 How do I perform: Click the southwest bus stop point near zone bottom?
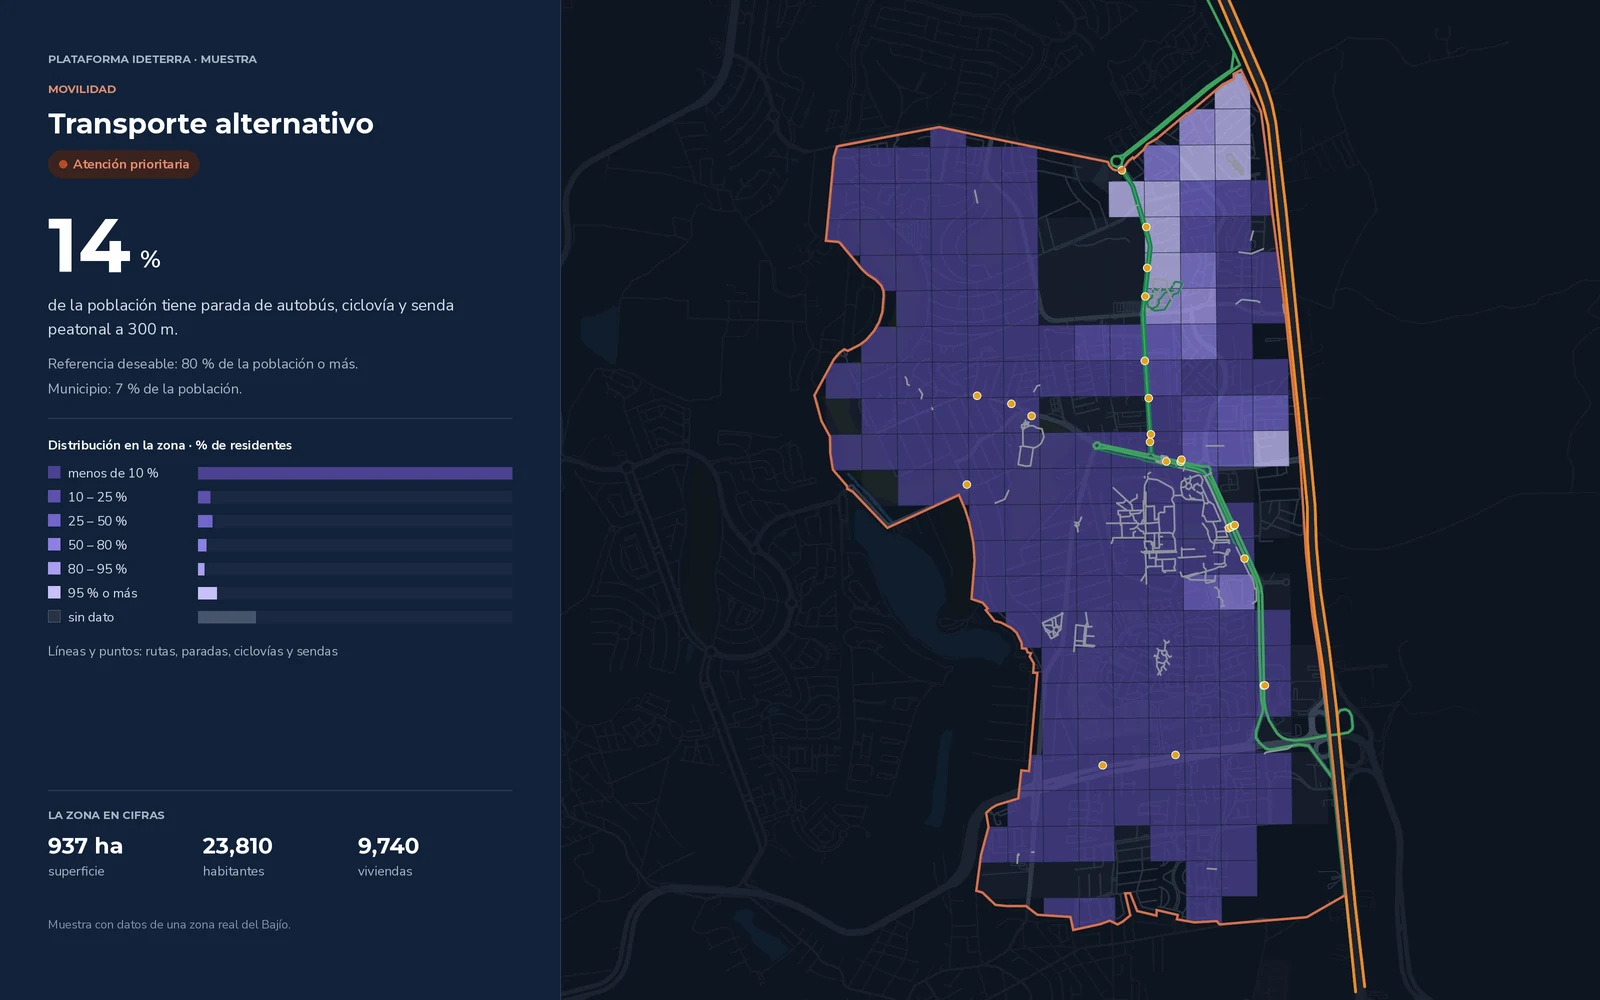(x=1102, y=765)
